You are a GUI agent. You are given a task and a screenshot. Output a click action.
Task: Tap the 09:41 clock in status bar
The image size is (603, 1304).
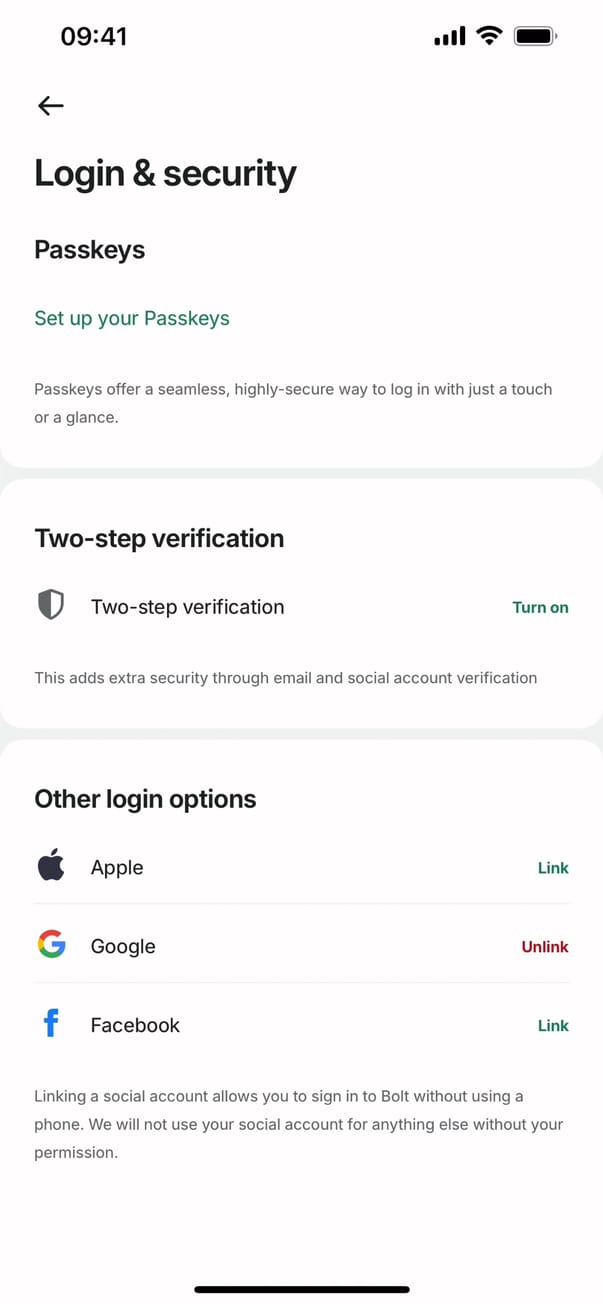coord(94,37)
